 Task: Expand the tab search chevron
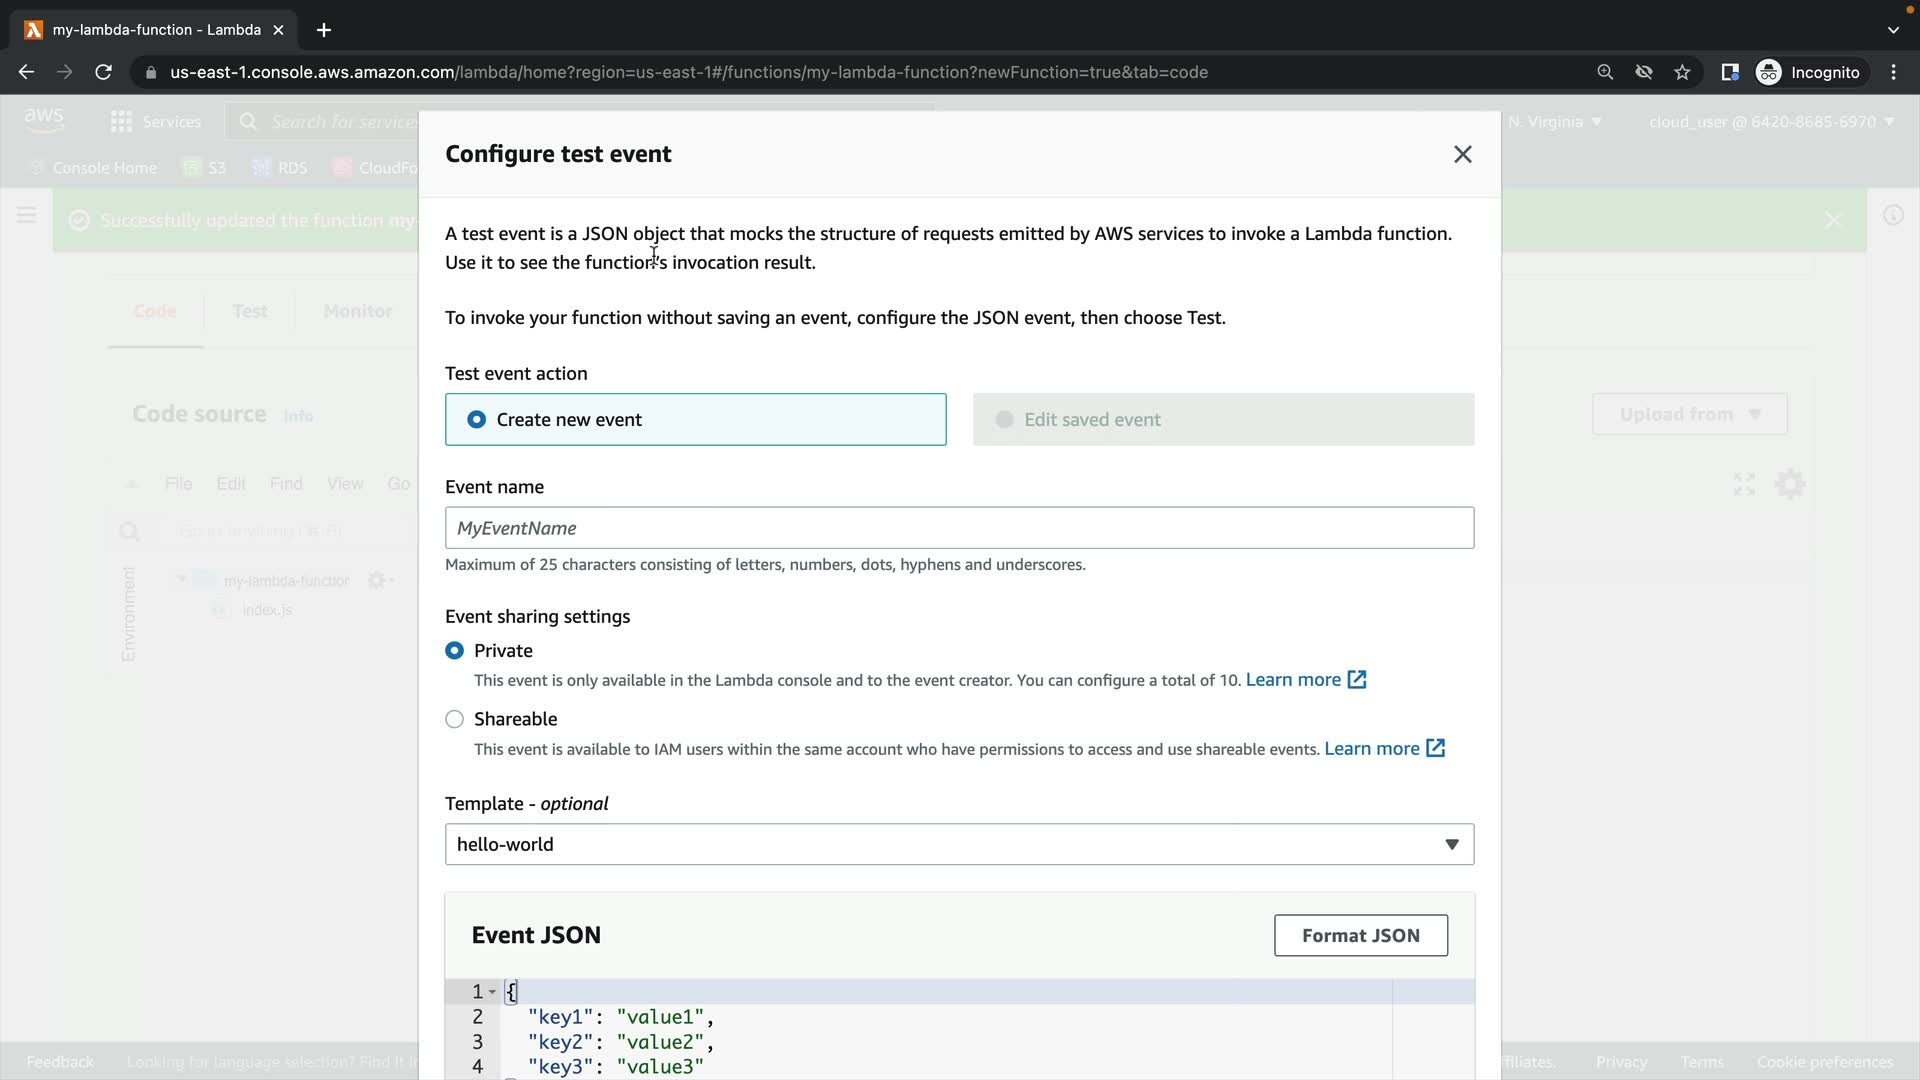click(x=1892, y=30)
